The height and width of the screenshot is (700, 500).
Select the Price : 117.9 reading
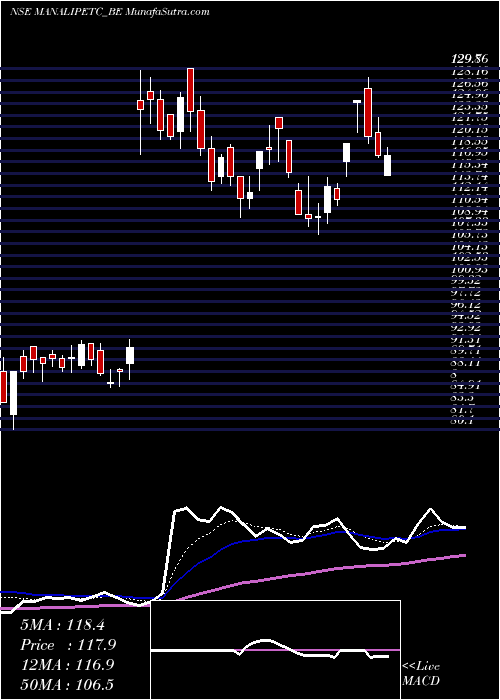pyautogui.click(x=68, y=645)
